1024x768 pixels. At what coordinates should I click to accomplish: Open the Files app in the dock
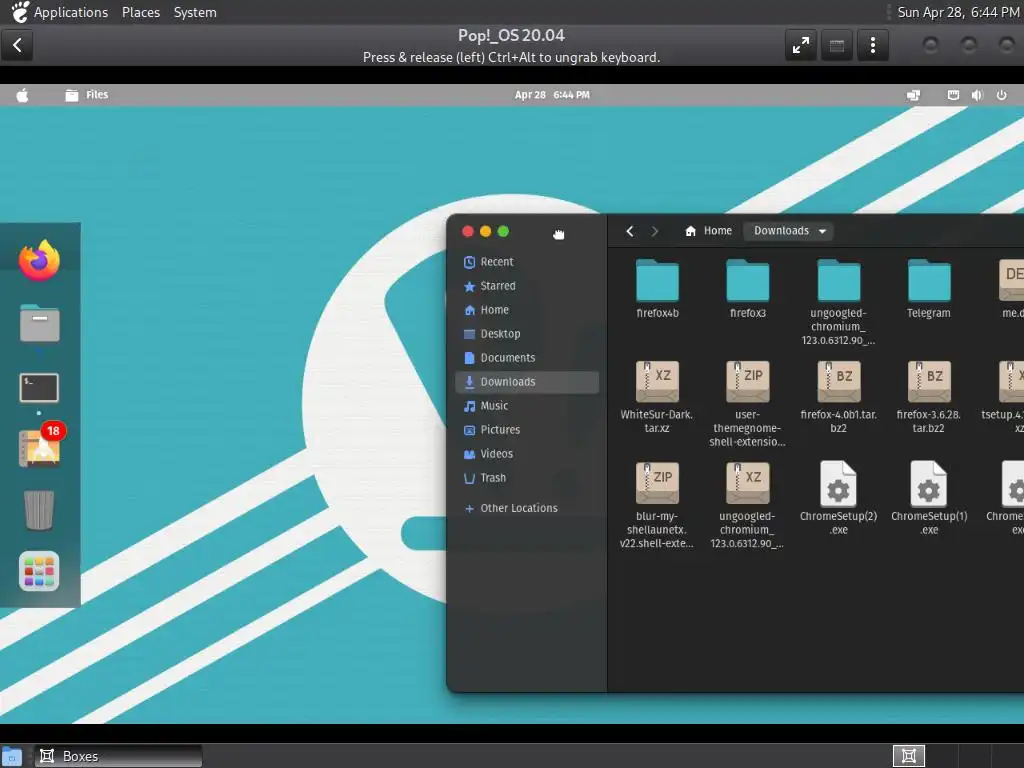point(39,323)
